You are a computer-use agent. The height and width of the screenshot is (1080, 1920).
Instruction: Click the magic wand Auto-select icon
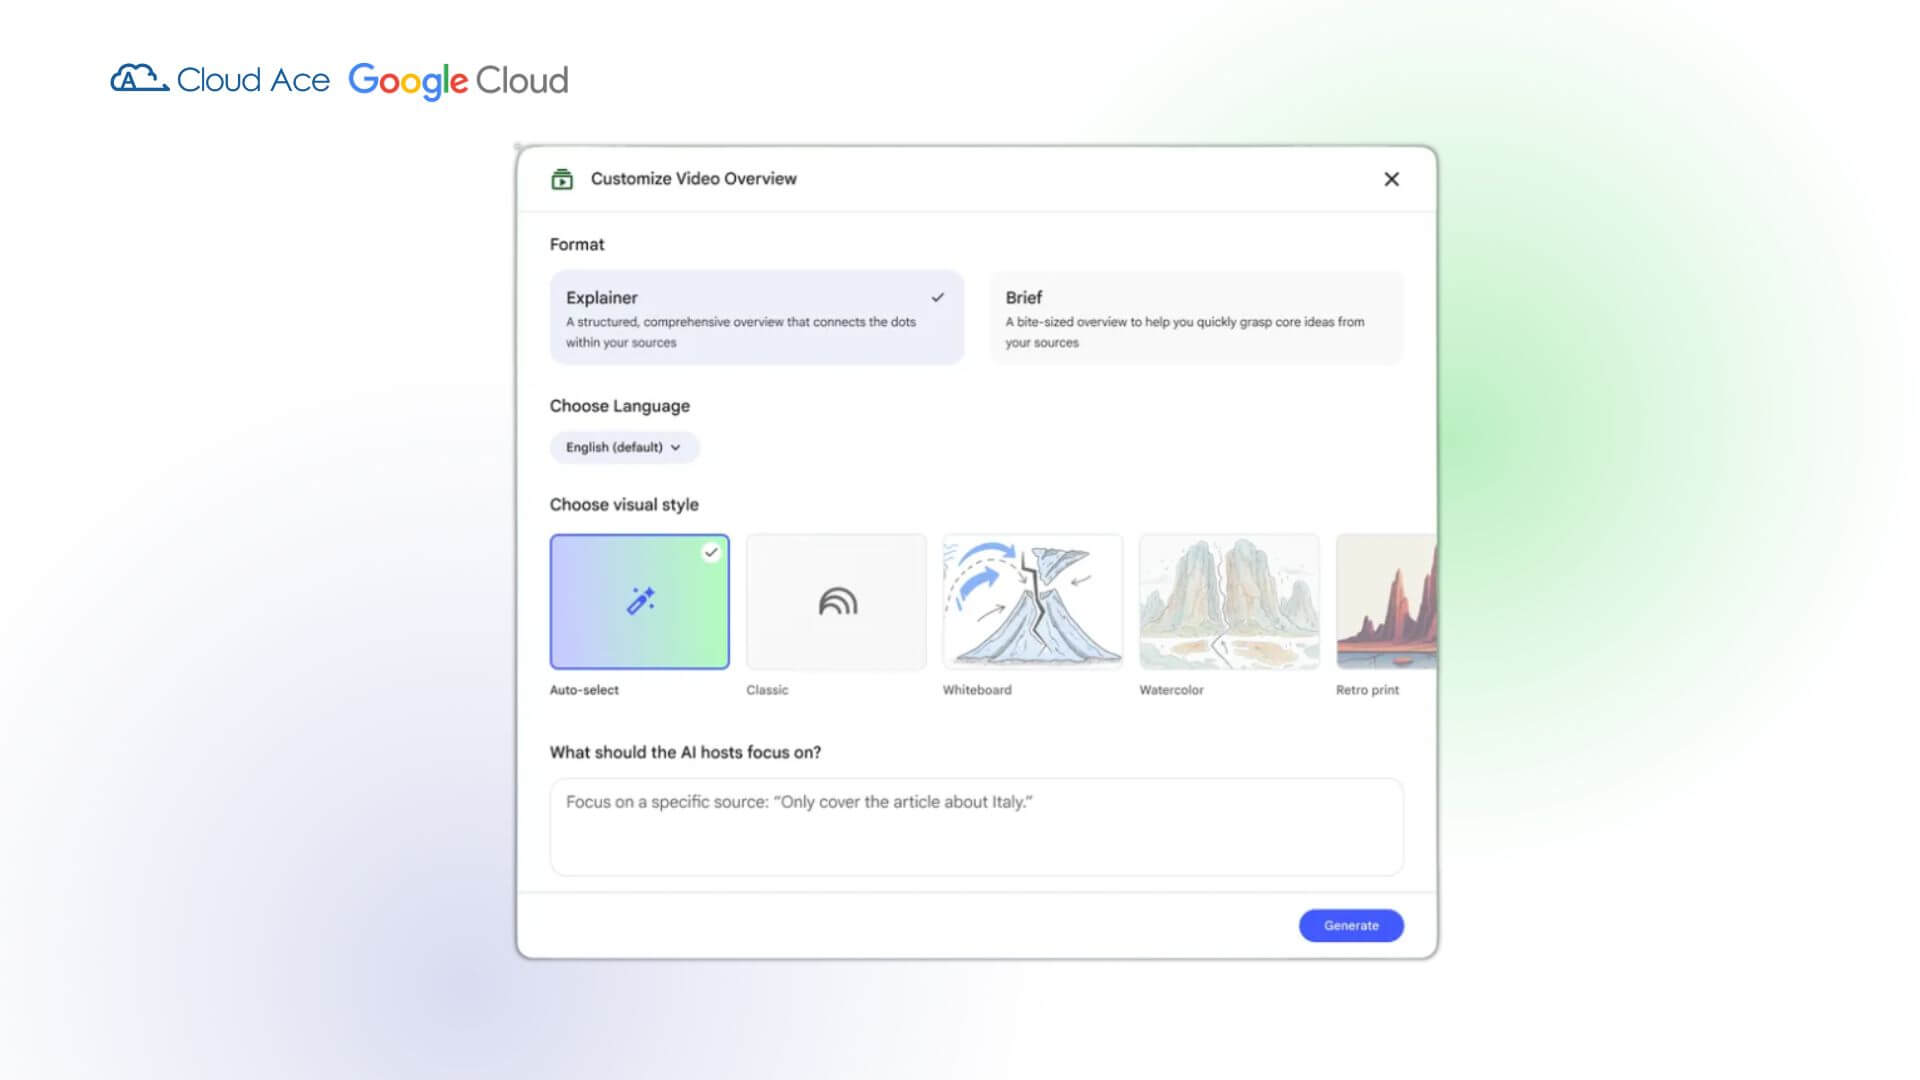point(640,600)
